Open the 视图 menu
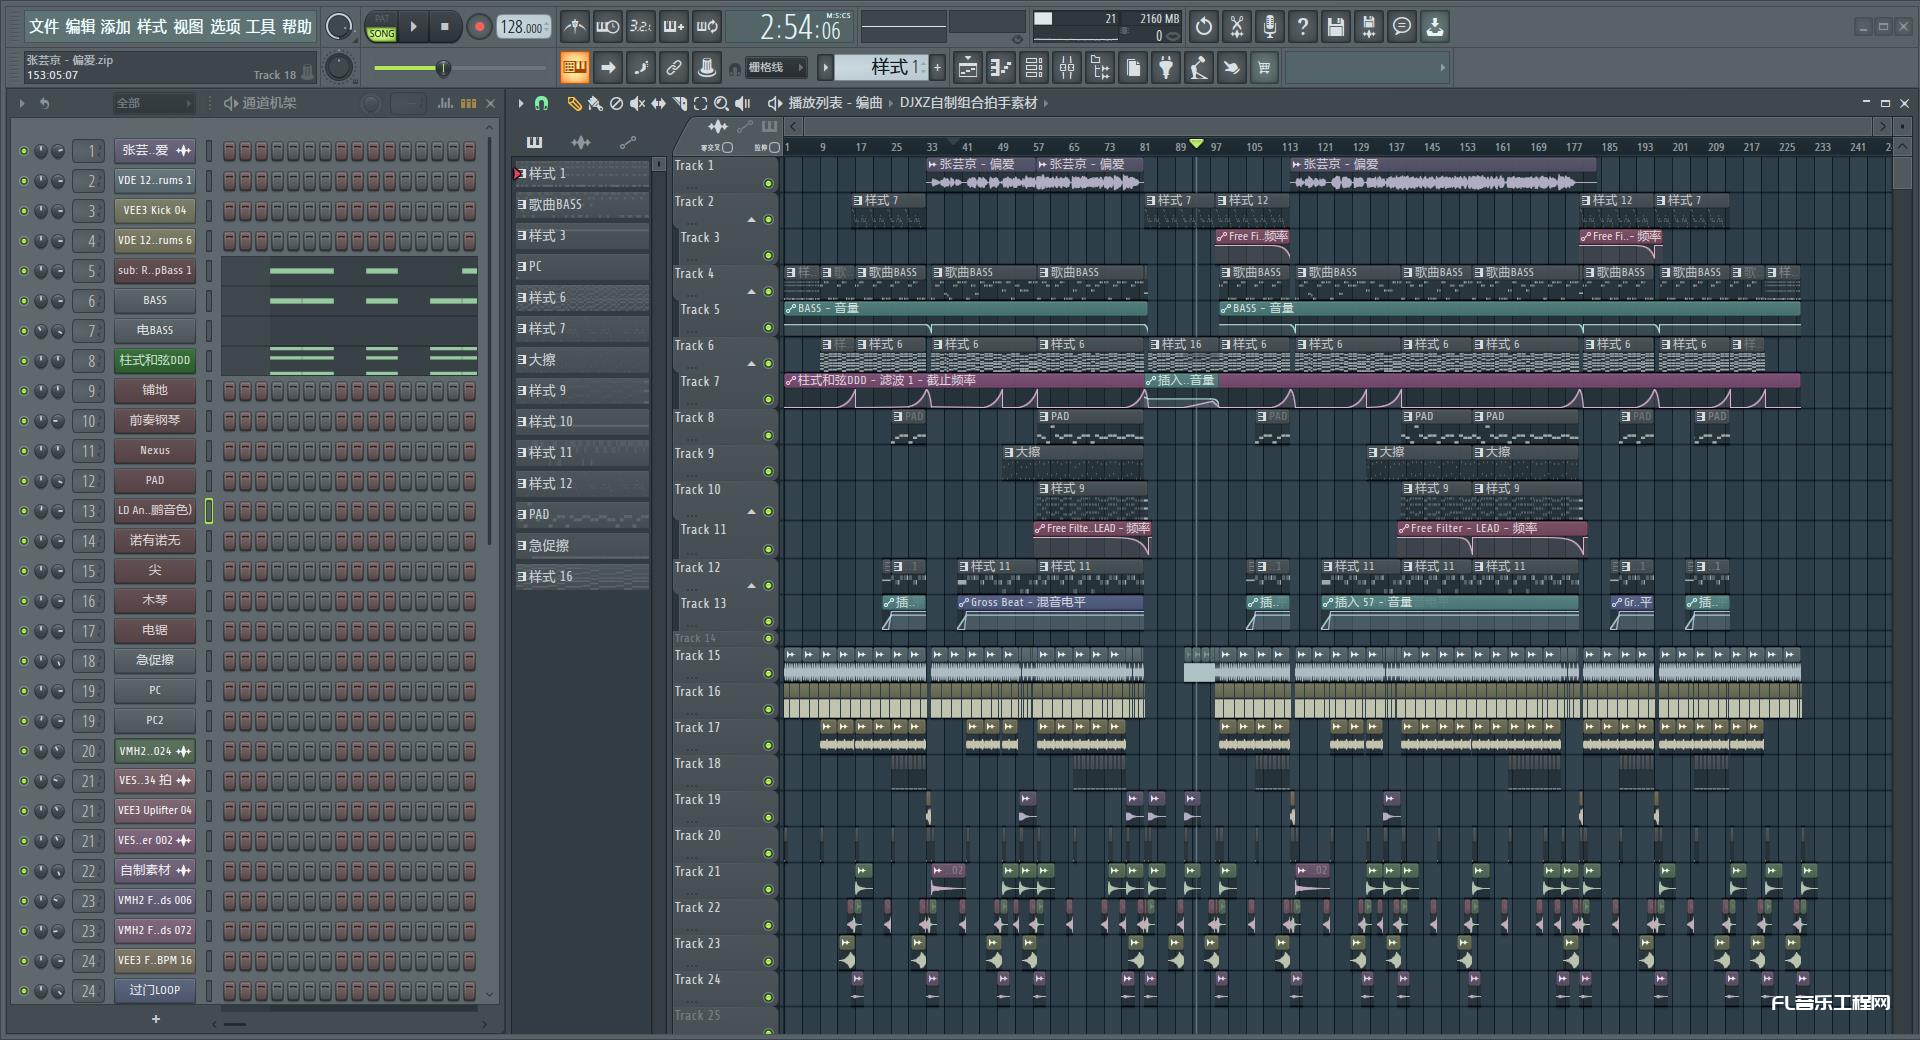The width and height of the screenshot is (1920, 1040). coord(188,27)
